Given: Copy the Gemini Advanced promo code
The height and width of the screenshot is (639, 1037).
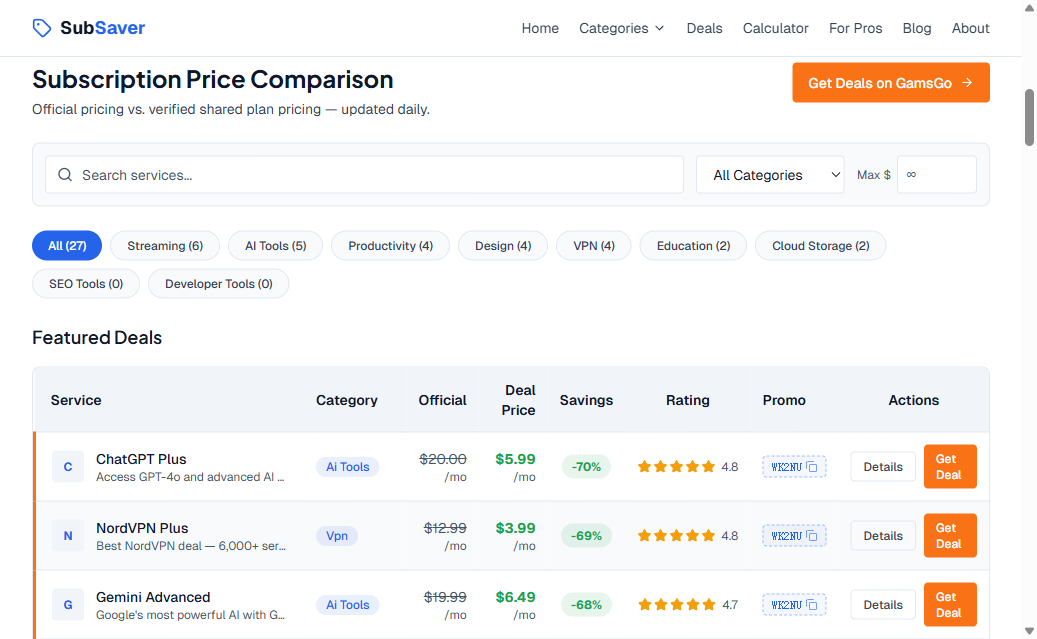Looking at the screenshot, I should [x=794, y=605].
